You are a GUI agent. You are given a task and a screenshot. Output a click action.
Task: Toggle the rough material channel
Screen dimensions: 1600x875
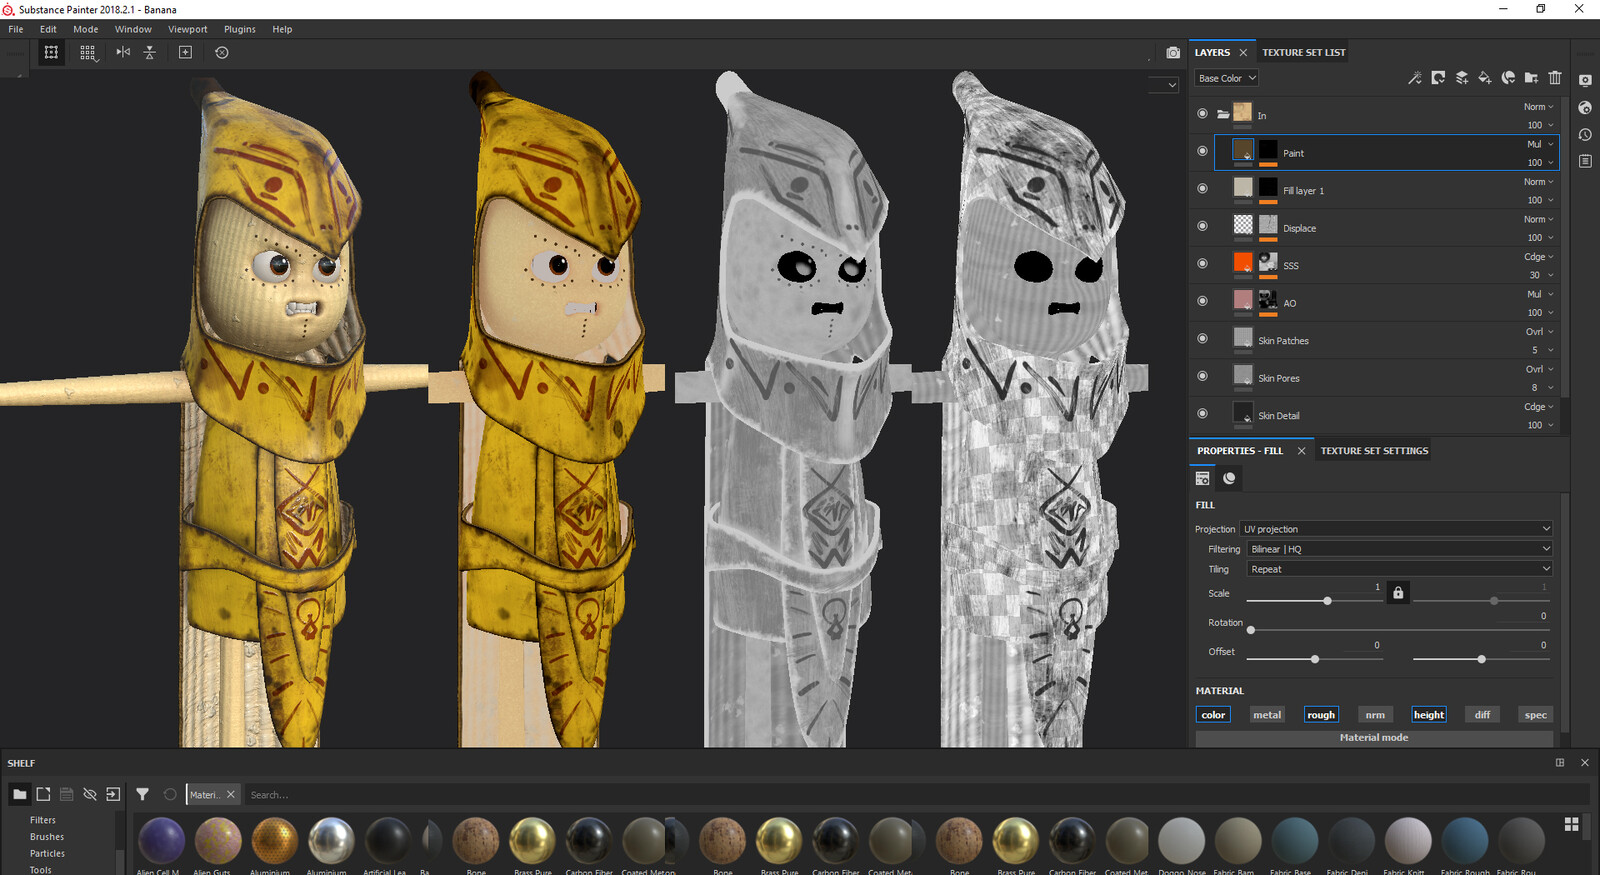tap(1321, 715)
